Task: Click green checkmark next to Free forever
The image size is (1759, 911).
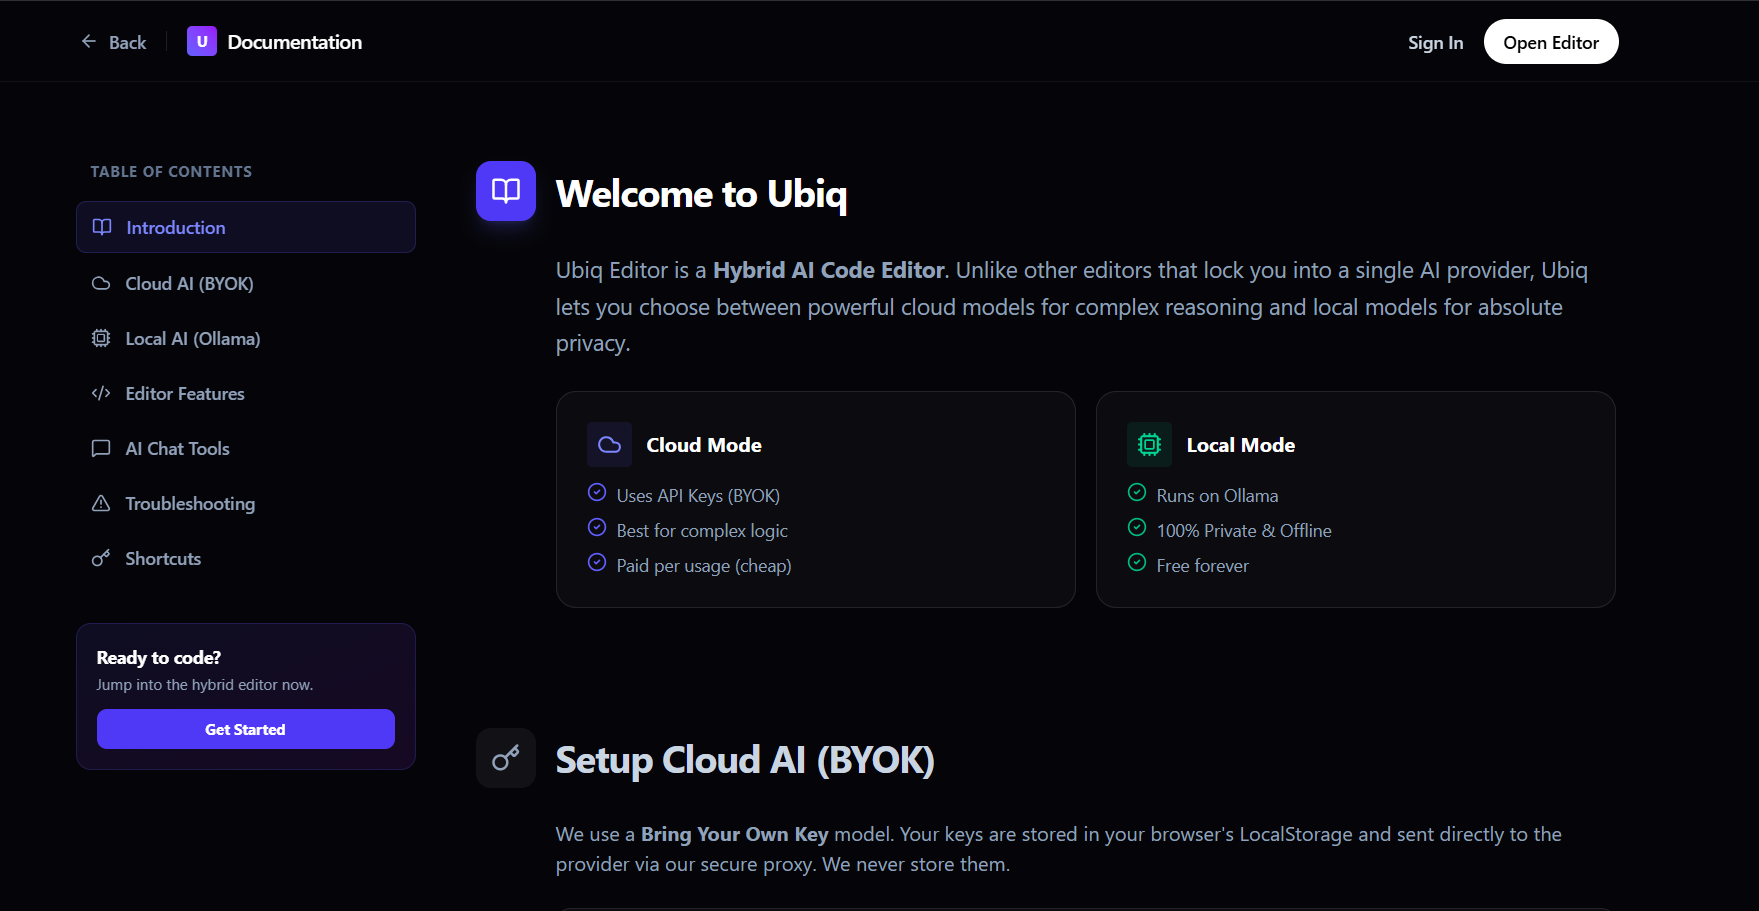Action: (1137, 562)
